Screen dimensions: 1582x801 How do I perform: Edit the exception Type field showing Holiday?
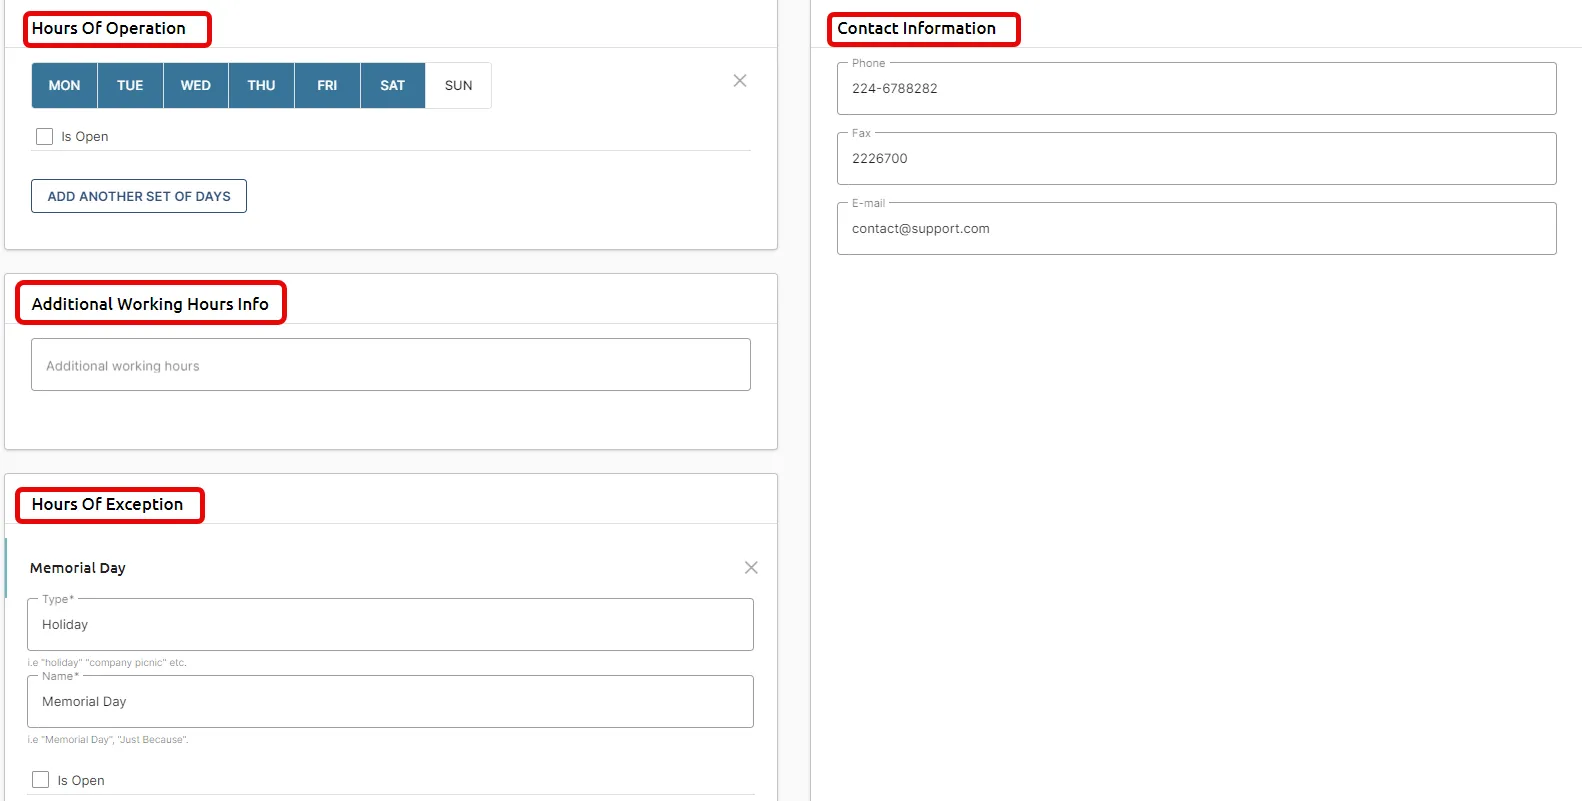coord(390,625)
